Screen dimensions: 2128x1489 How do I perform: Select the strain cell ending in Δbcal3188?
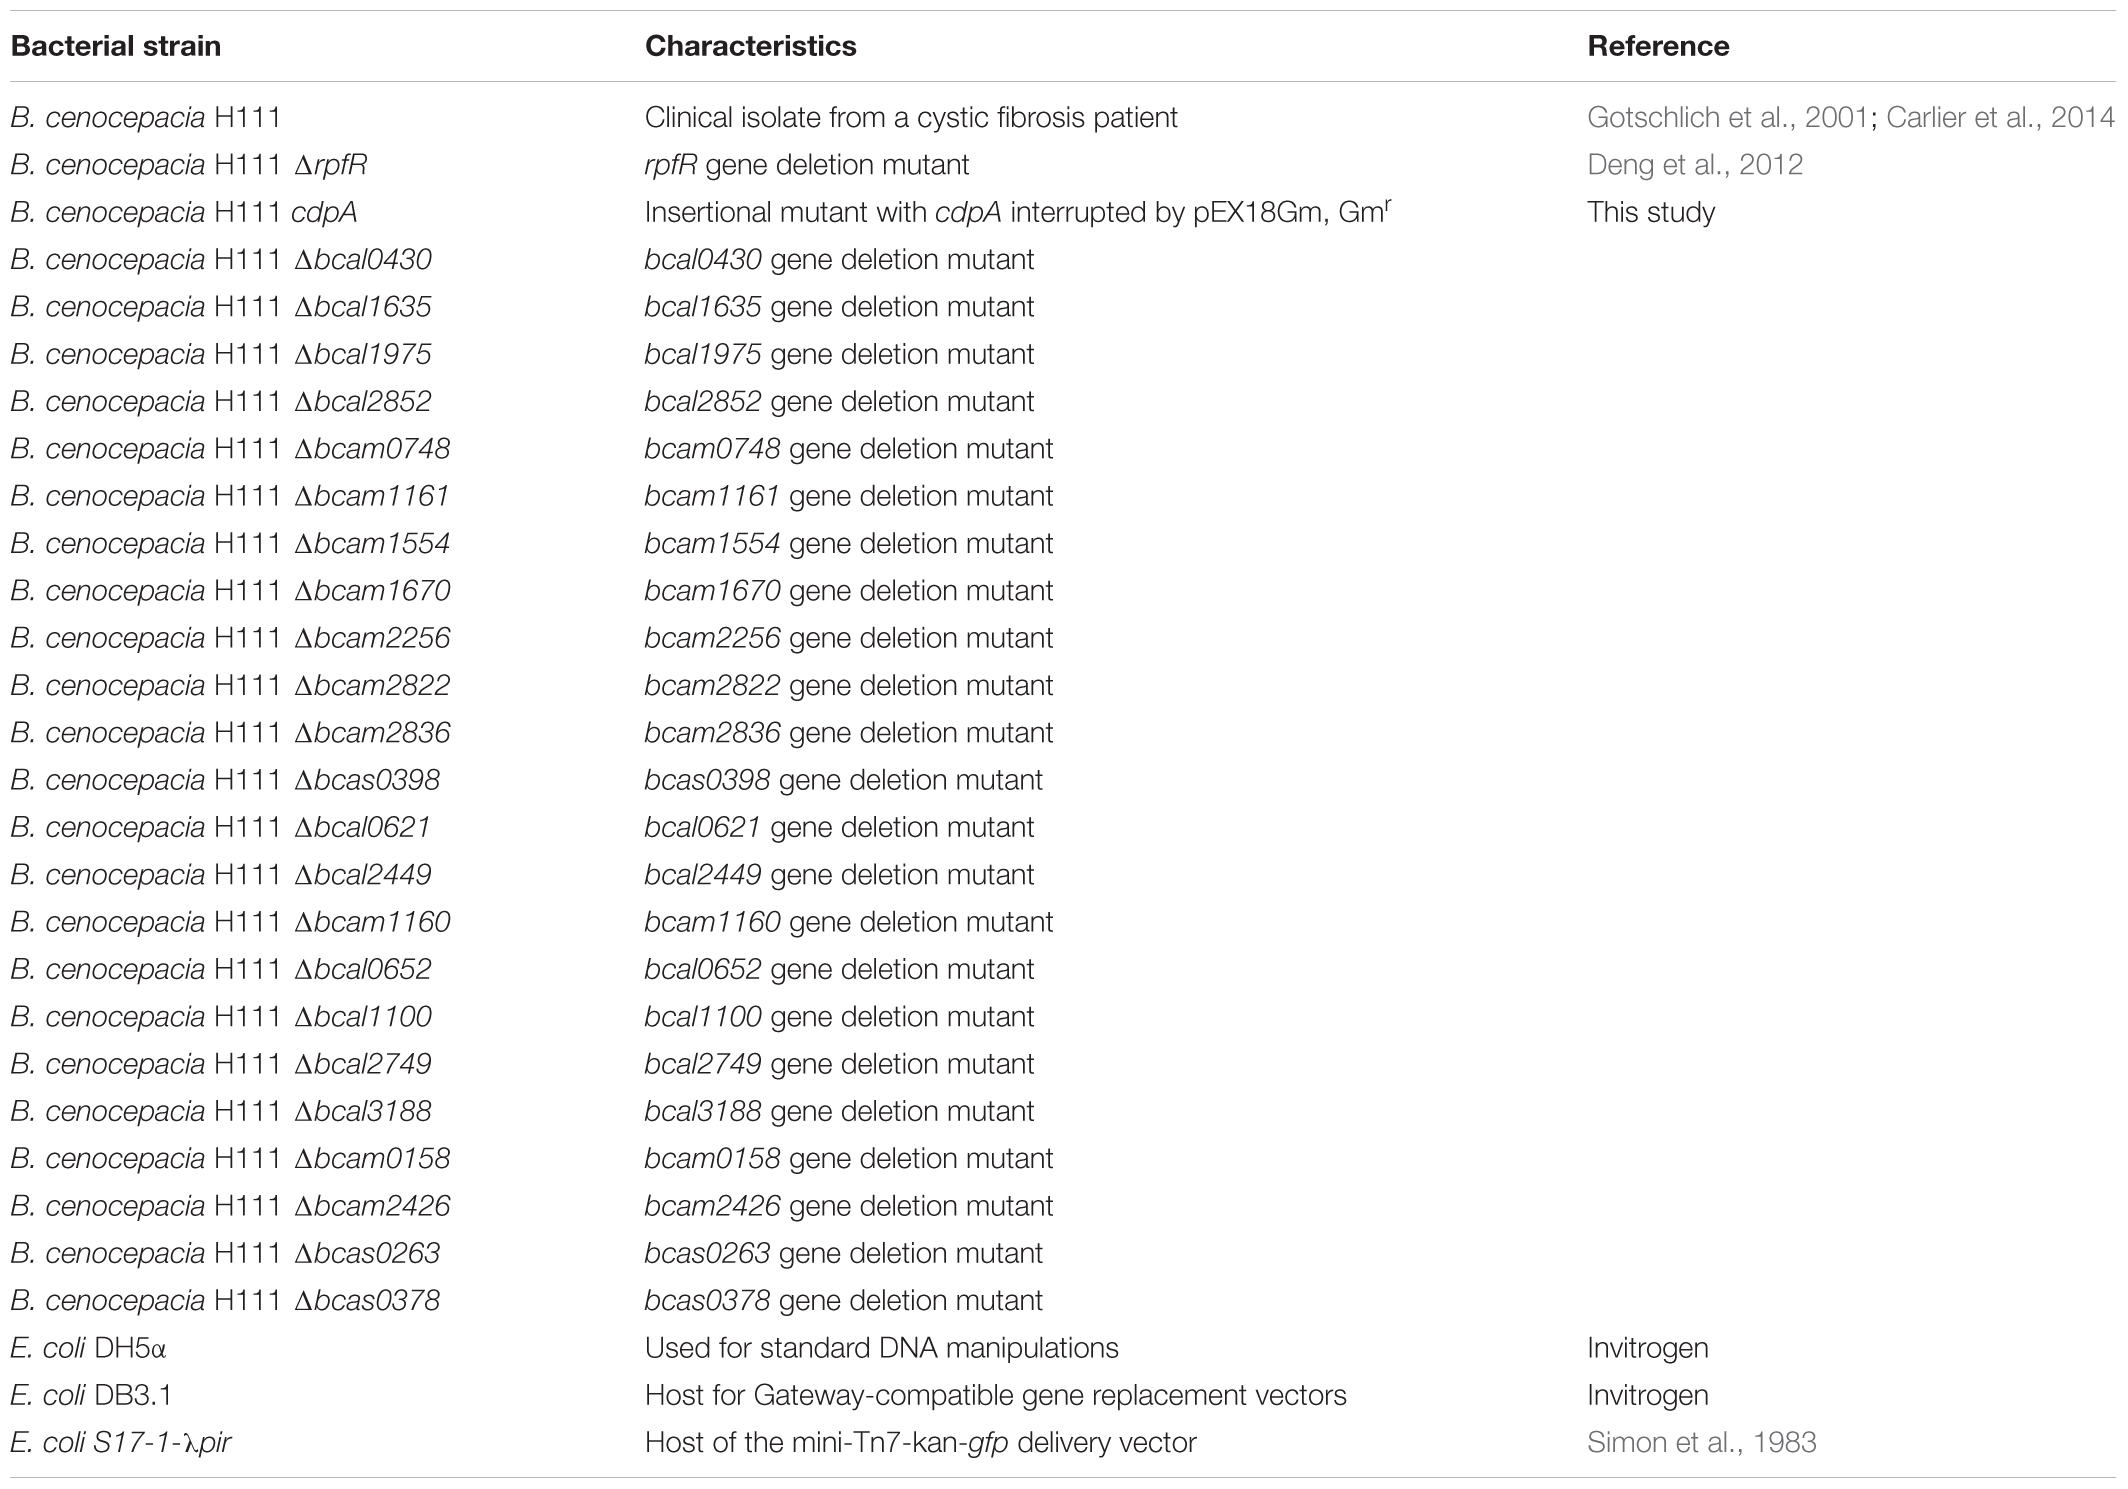[221, 1111]
